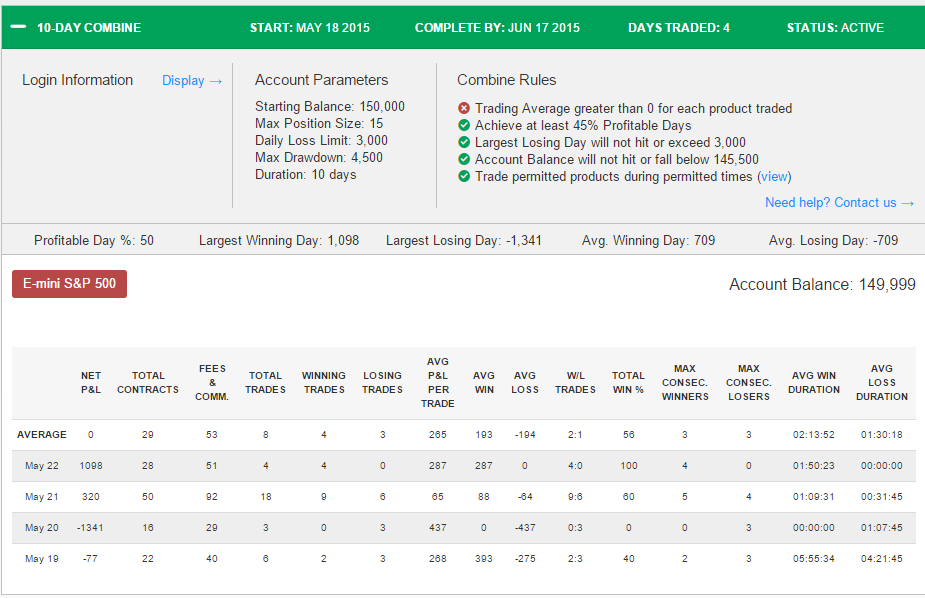Click Largest Winning Day: 1,098 stat
This screenshot has height=598, width=925.
(279, 241)
